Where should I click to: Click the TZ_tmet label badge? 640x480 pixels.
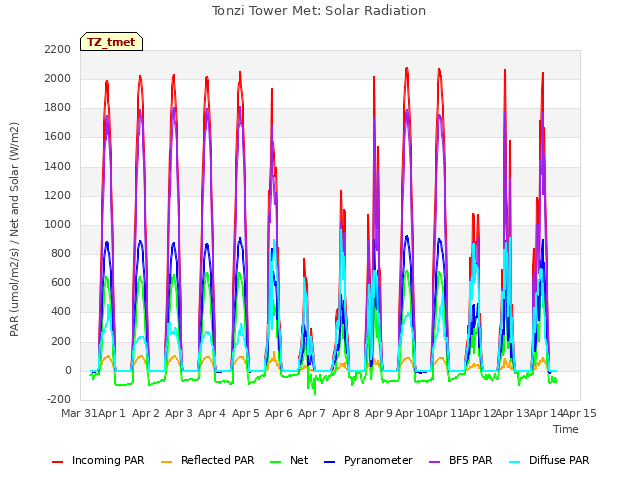111,42
